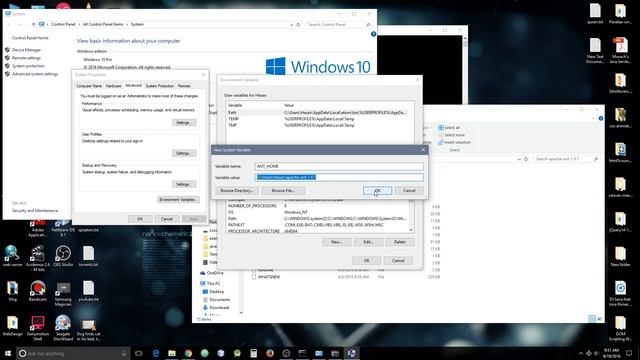Screen dimensions: 640x360
Task: Open Device Manager from Control Panel sidebar
Action: (27, 50)
